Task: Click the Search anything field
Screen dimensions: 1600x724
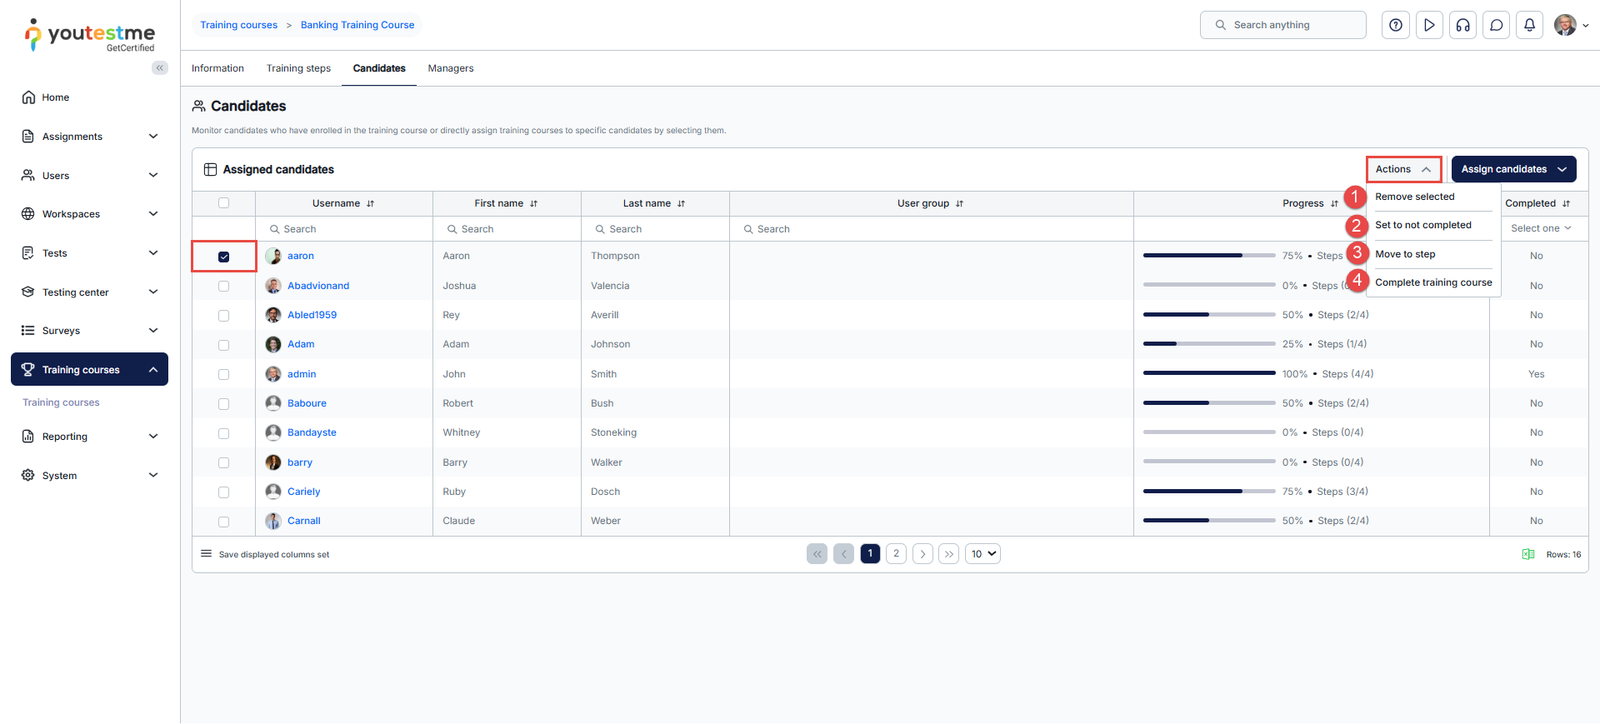Action: [1283, 25]
